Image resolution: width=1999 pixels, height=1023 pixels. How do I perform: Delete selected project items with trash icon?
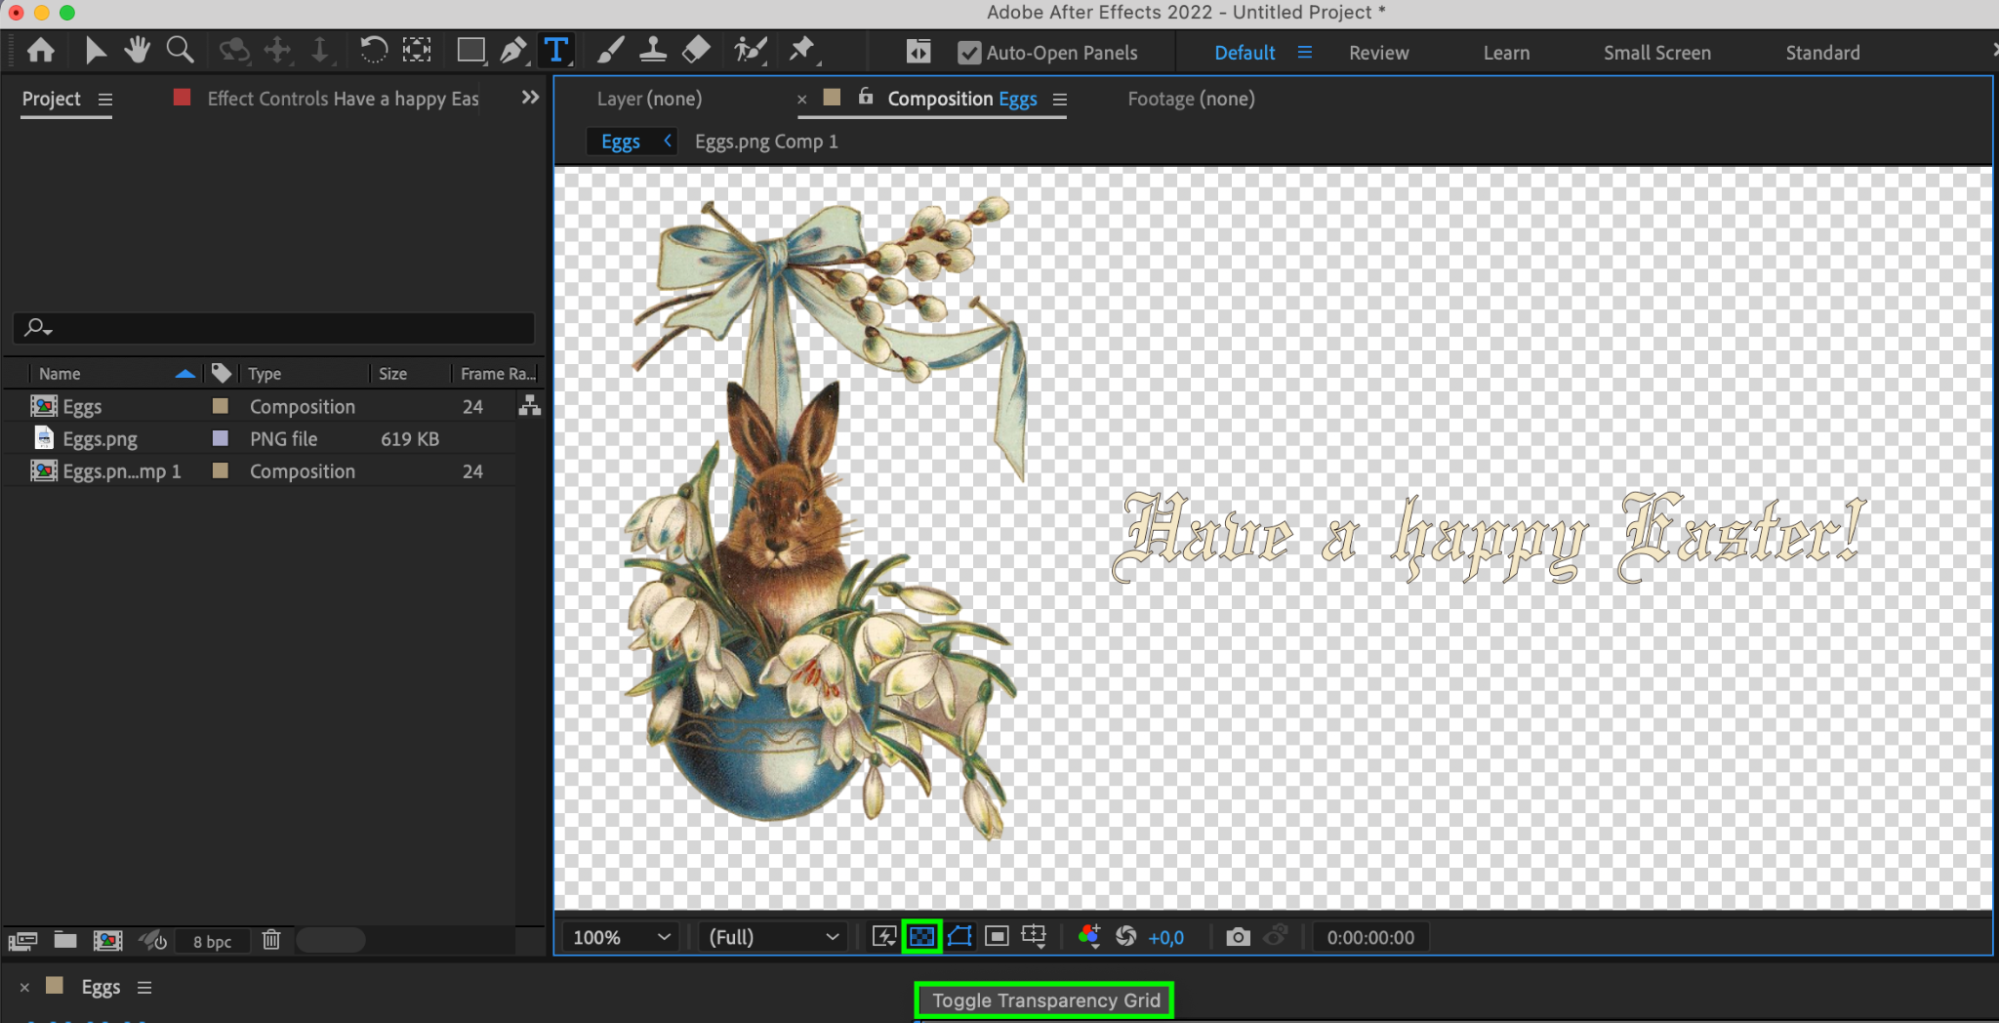point(271,940)
